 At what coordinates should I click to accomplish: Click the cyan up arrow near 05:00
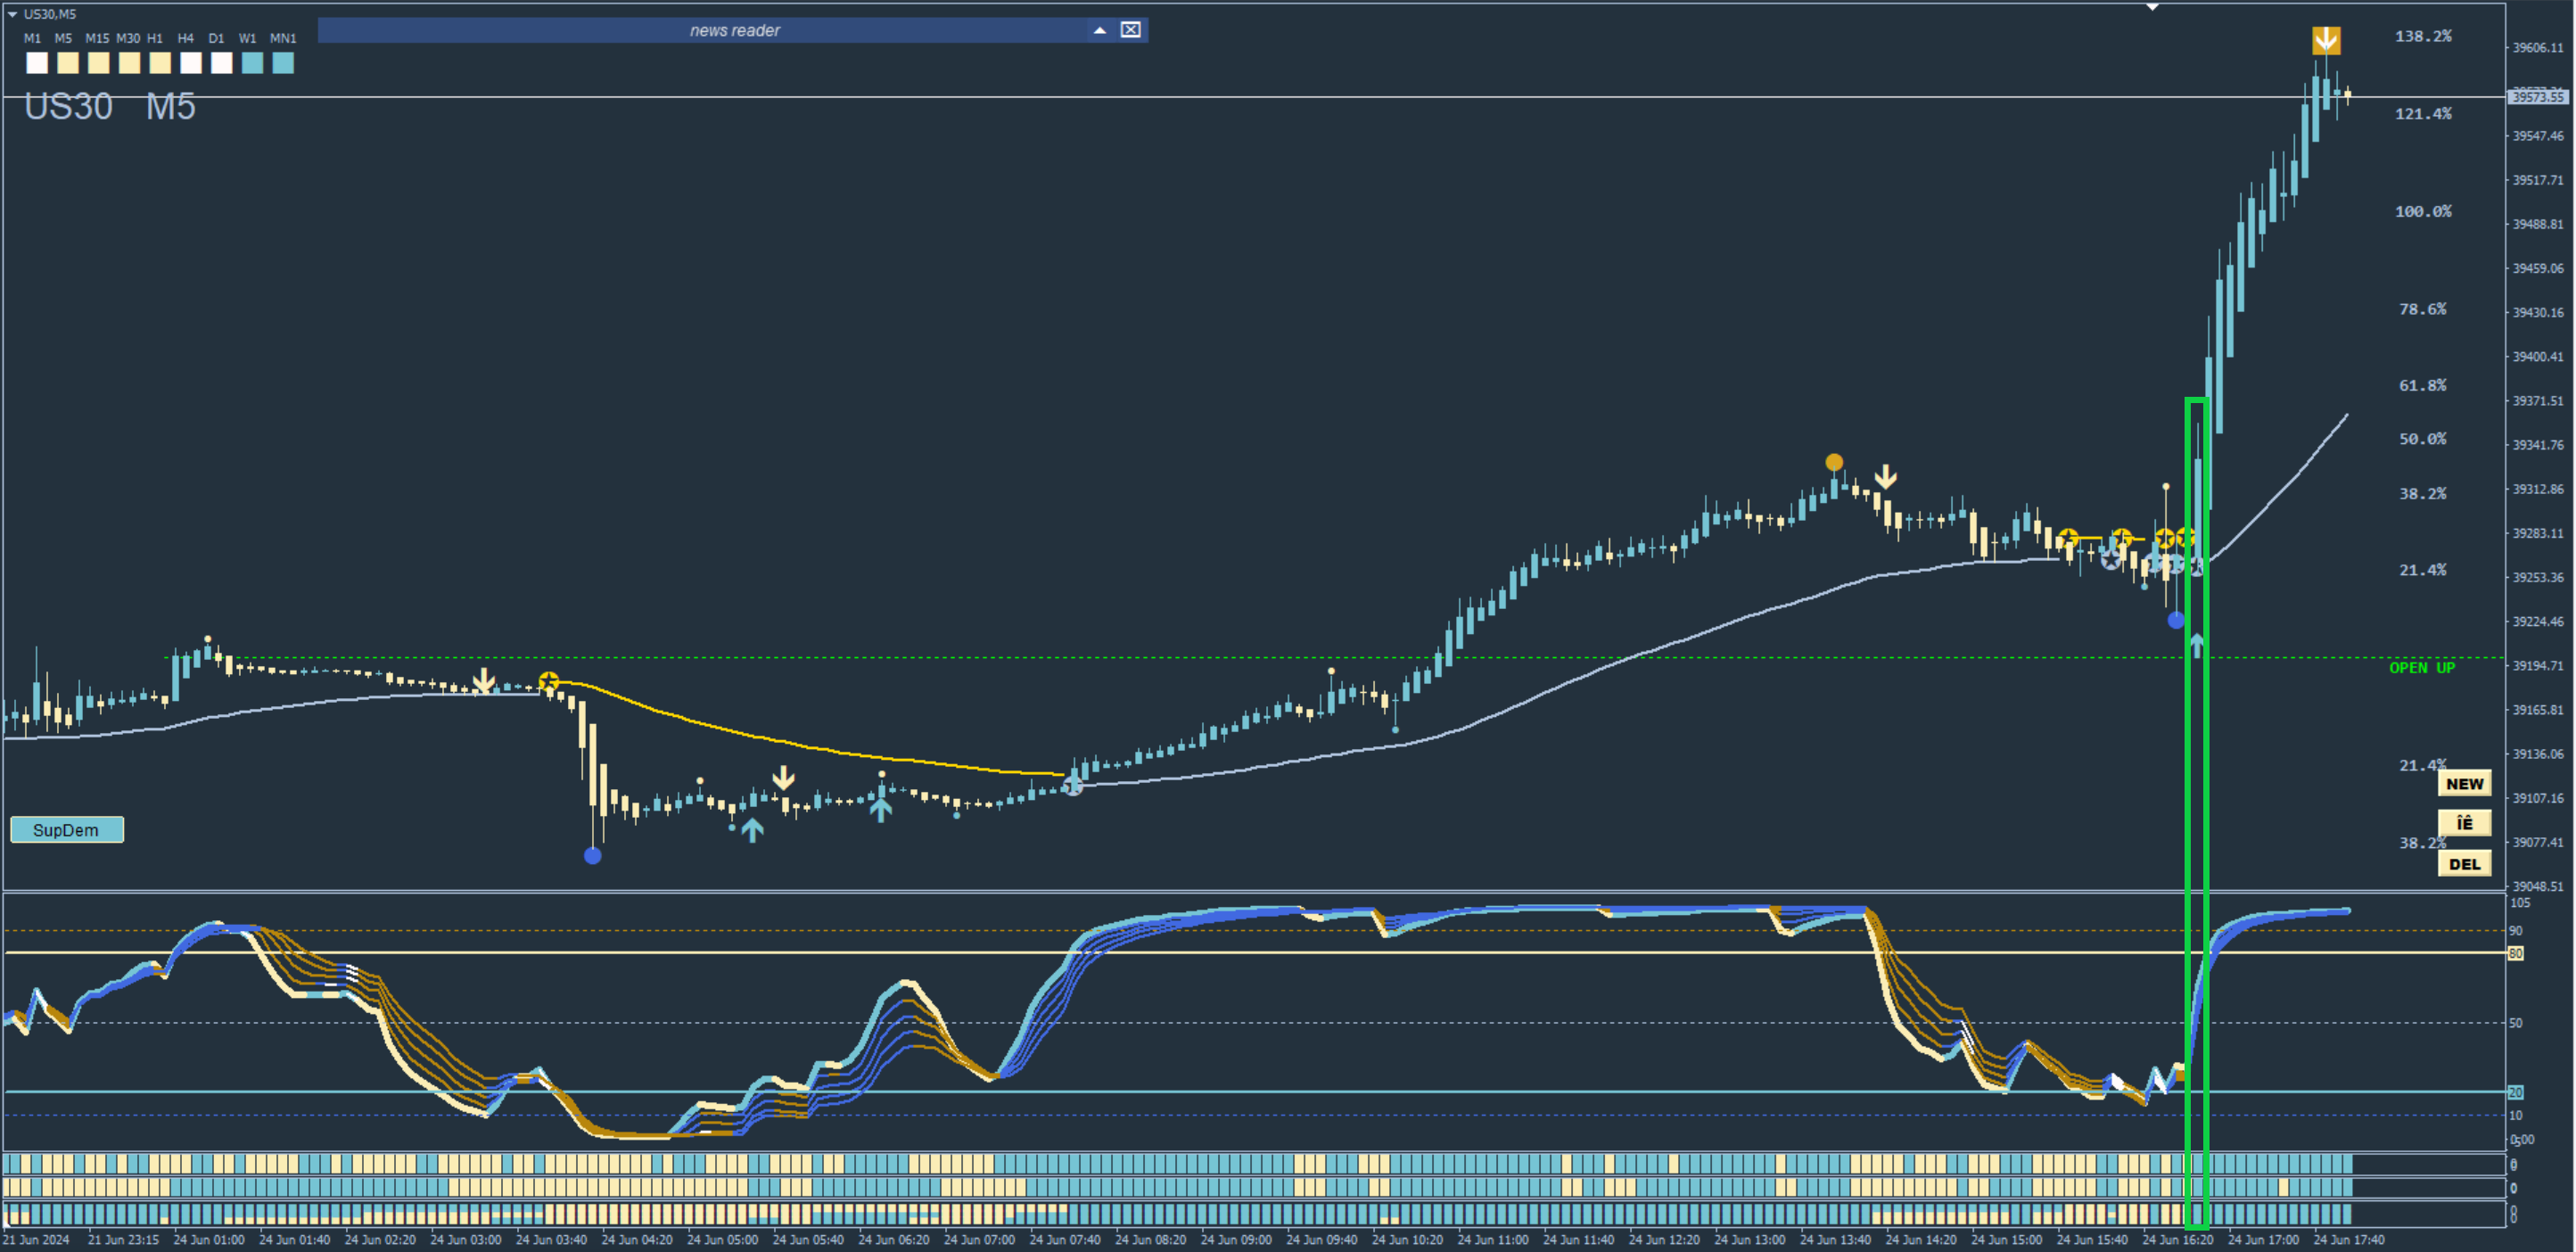(752, 829)
